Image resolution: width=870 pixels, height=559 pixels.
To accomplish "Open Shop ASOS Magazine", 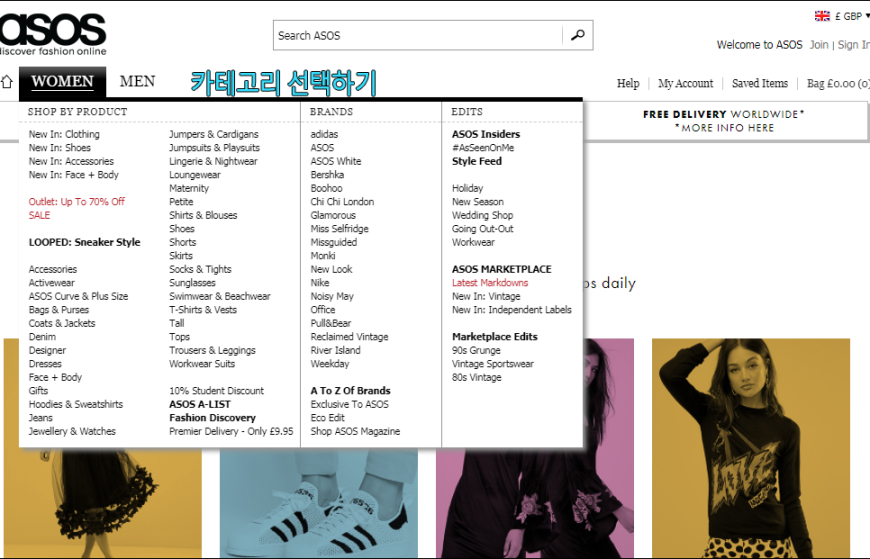I will (355, 431).
